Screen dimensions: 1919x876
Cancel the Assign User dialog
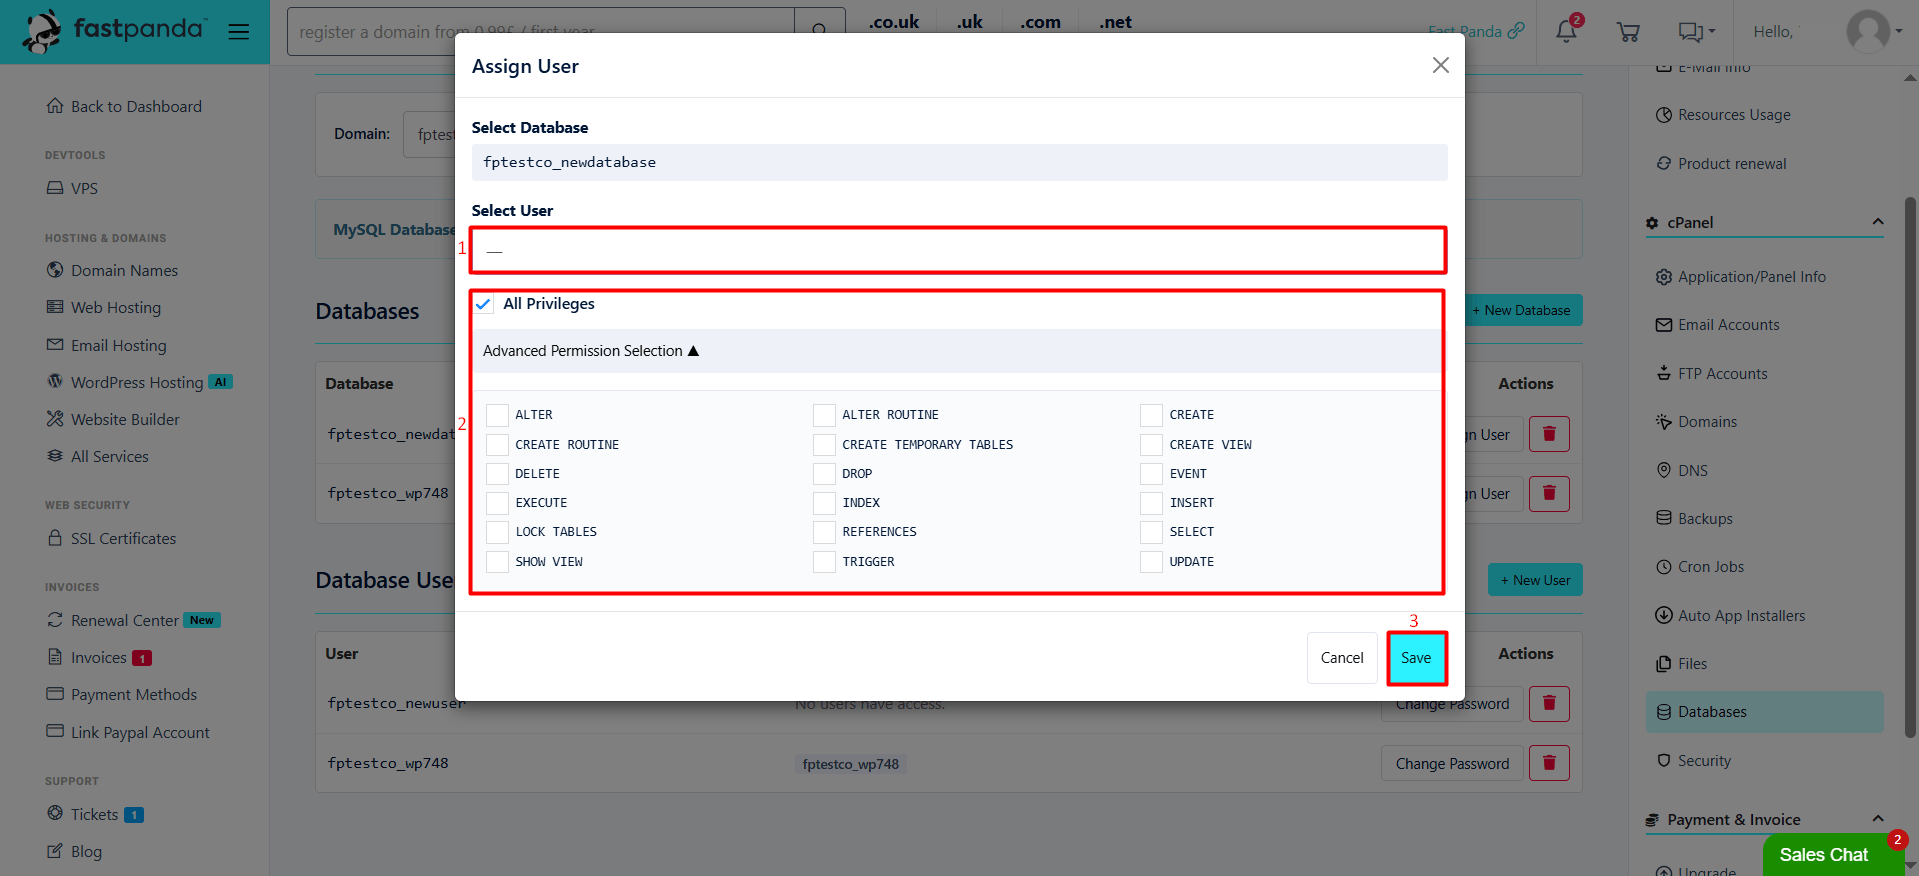pos(1342,658)
